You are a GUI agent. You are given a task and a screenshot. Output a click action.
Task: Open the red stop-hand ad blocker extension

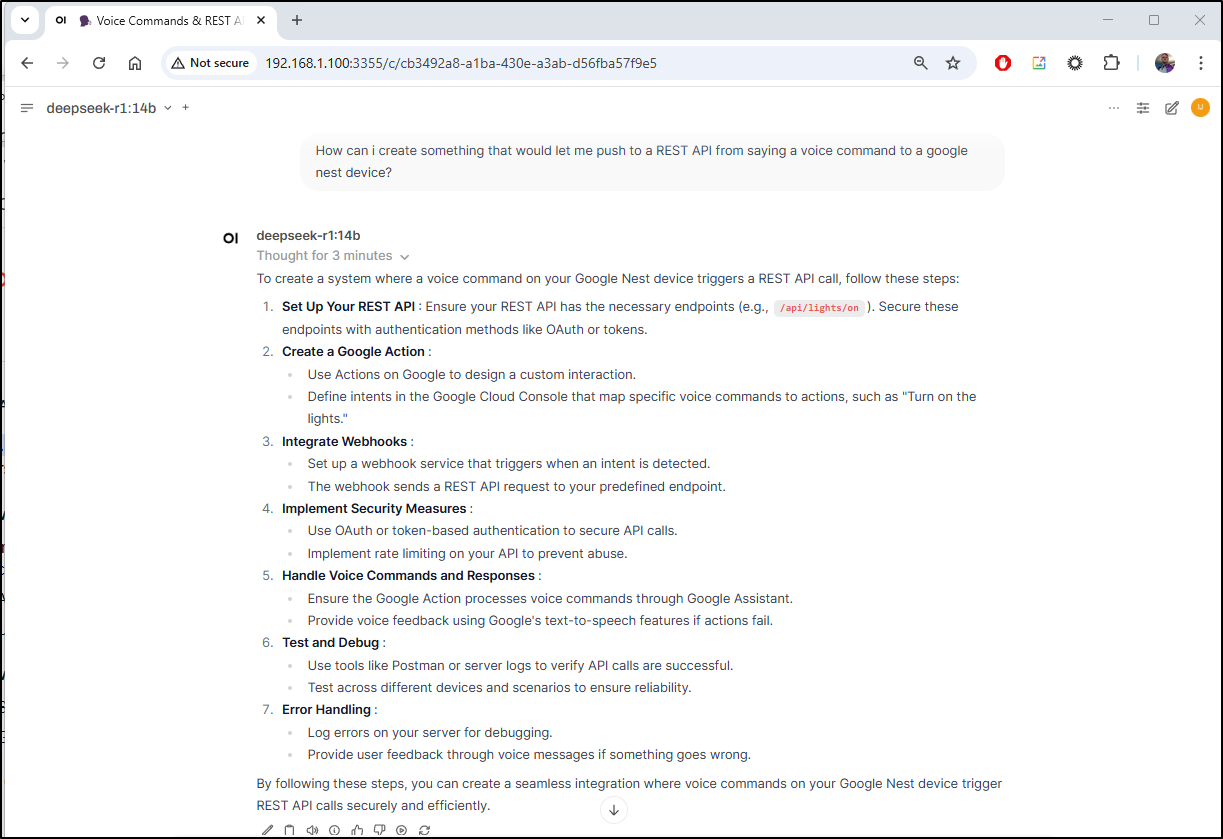pos(1003,63)
